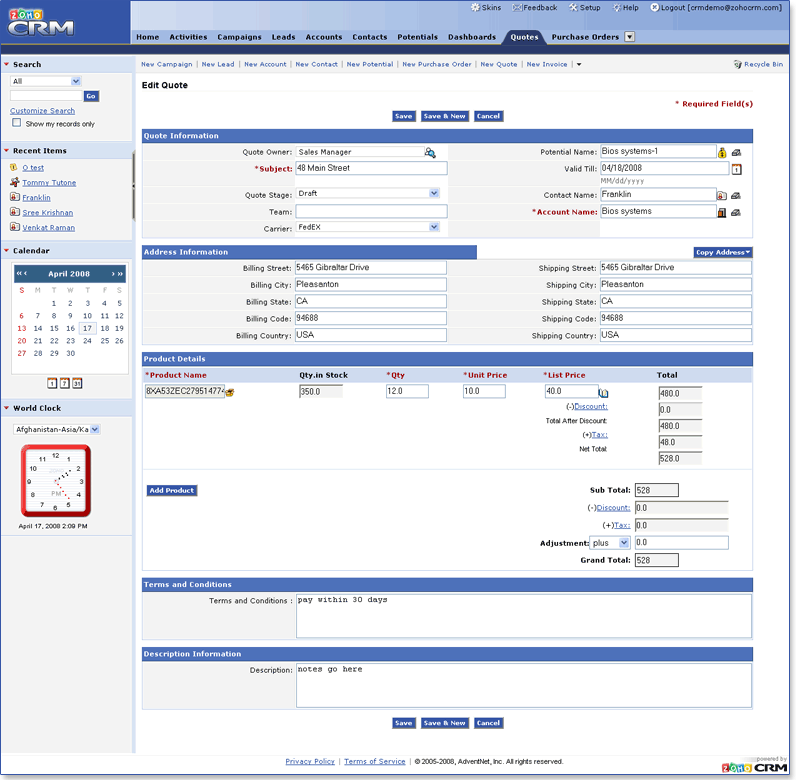Expand the Carrier dropdown showing FedEX
Screen dimensions: 796x780
pos(434,227)
